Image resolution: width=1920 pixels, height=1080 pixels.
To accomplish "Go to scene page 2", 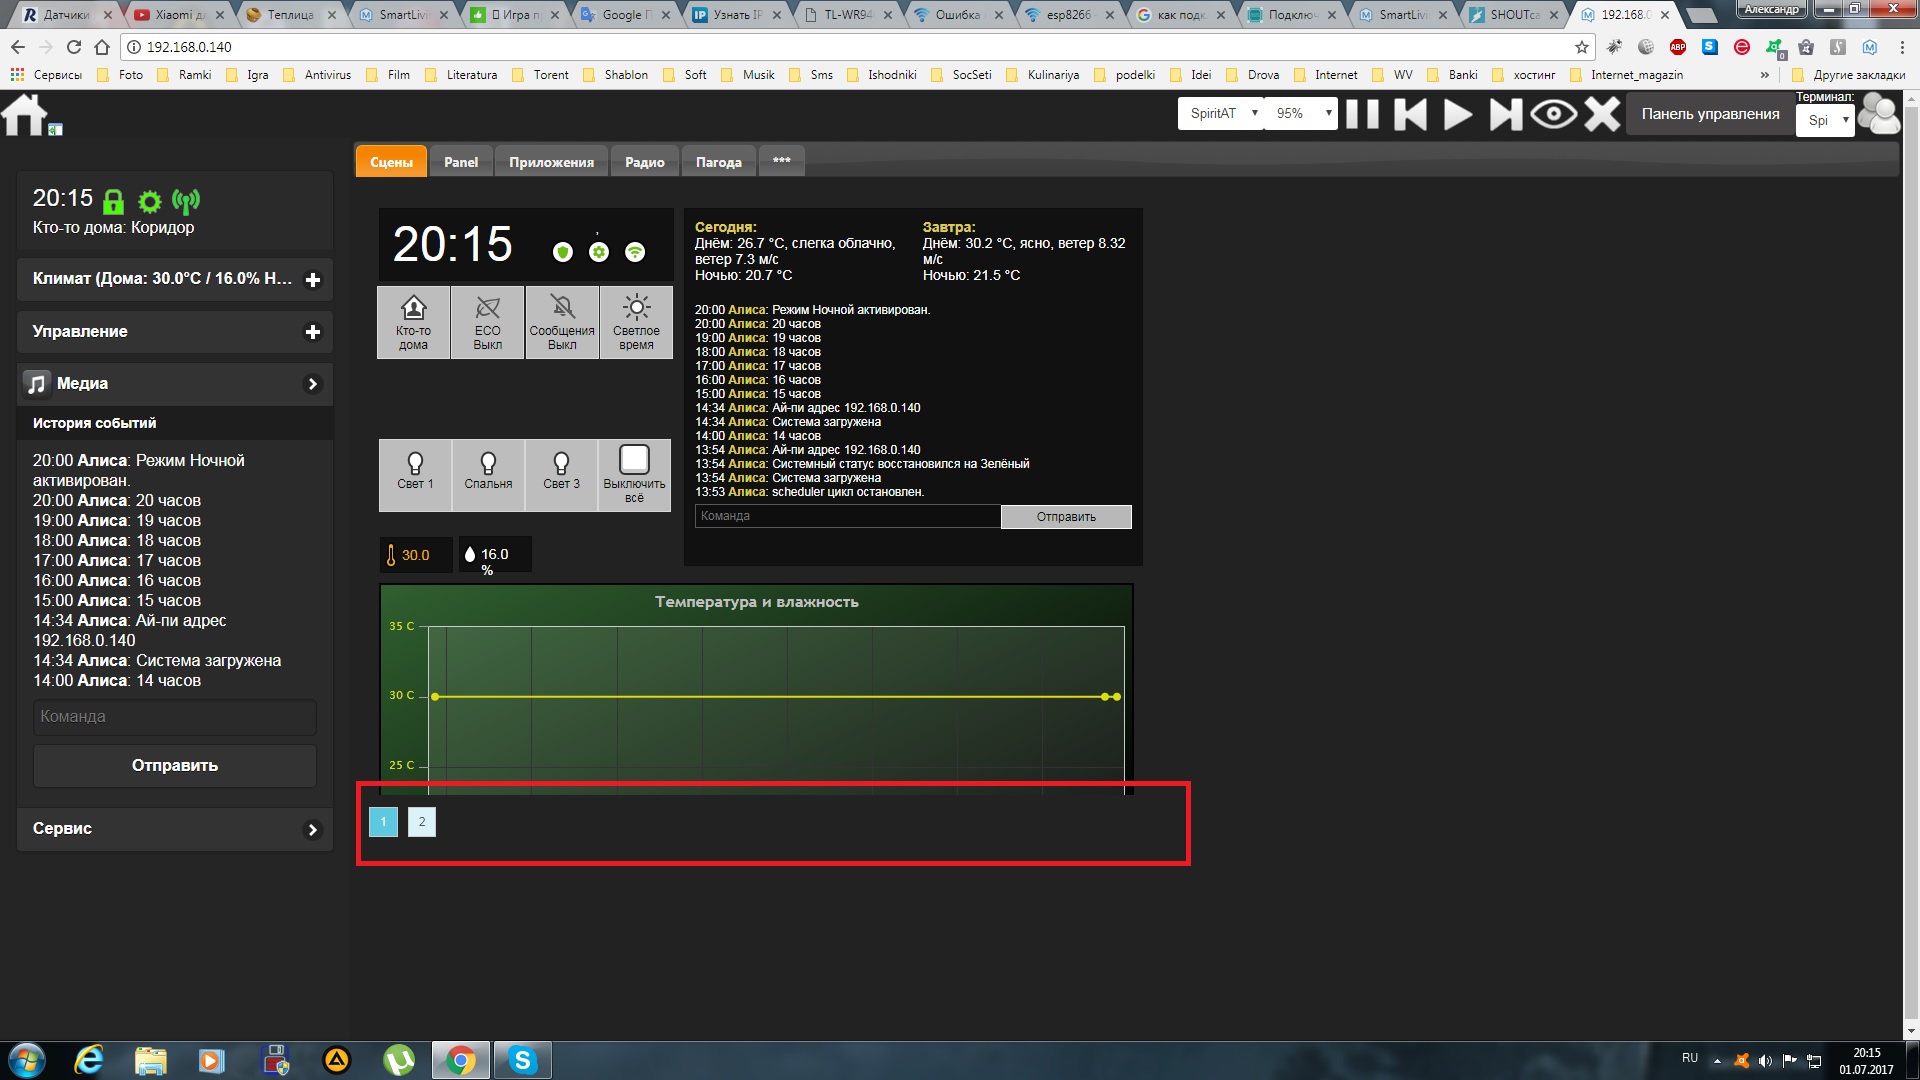I will tap(422, 822).
